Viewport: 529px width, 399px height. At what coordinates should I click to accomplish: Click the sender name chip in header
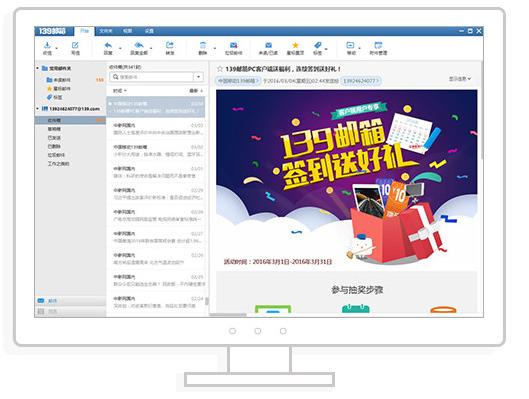click(238, 81)
